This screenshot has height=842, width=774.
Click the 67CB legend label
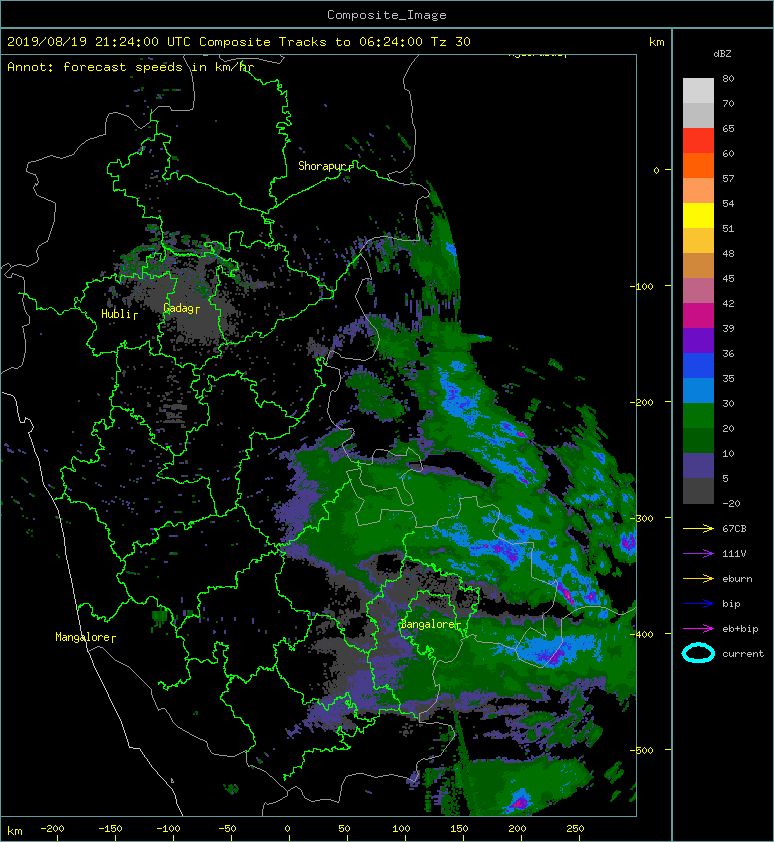(x=734, y=529)
